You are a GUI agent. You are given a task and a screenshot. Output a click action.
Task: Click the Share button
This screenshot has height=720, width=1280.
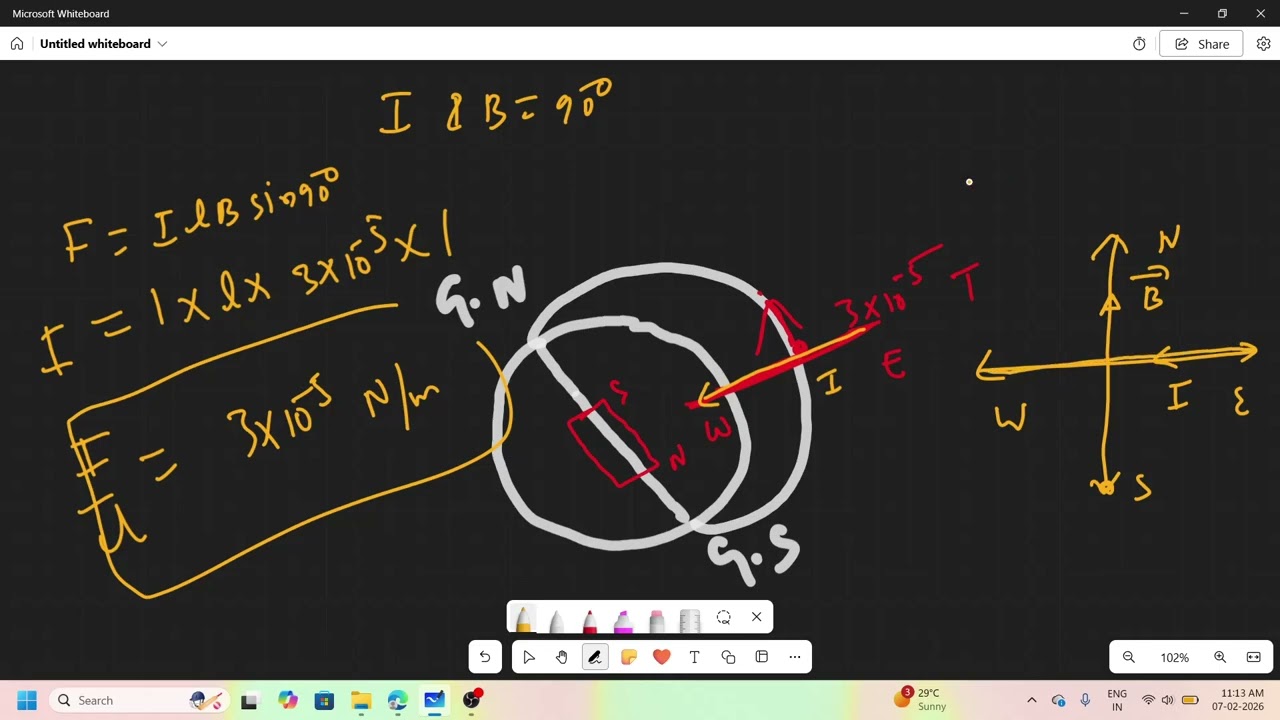(x=1201, y=44)
